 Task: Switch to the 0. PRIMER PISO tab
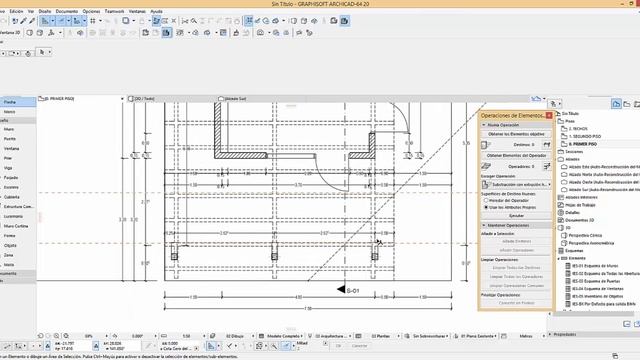pos(81,99)
